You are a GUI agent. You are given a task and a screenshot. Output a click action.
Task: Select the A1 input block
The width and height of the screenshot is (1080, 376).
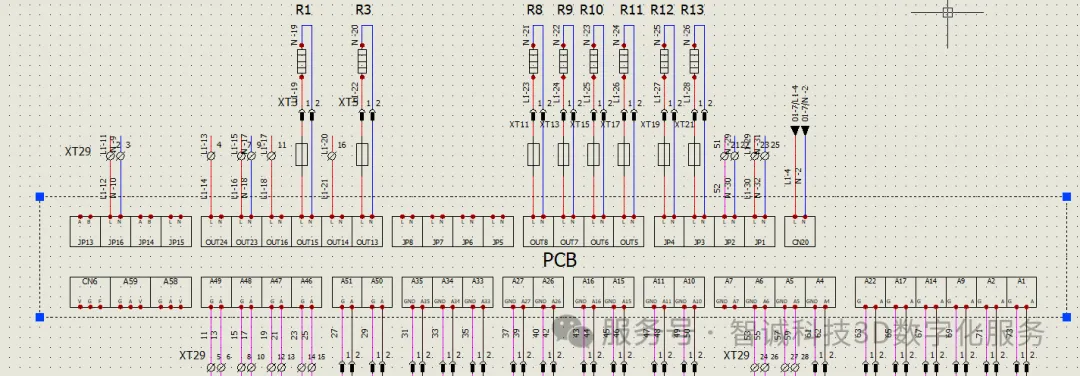click(1022, 292)
